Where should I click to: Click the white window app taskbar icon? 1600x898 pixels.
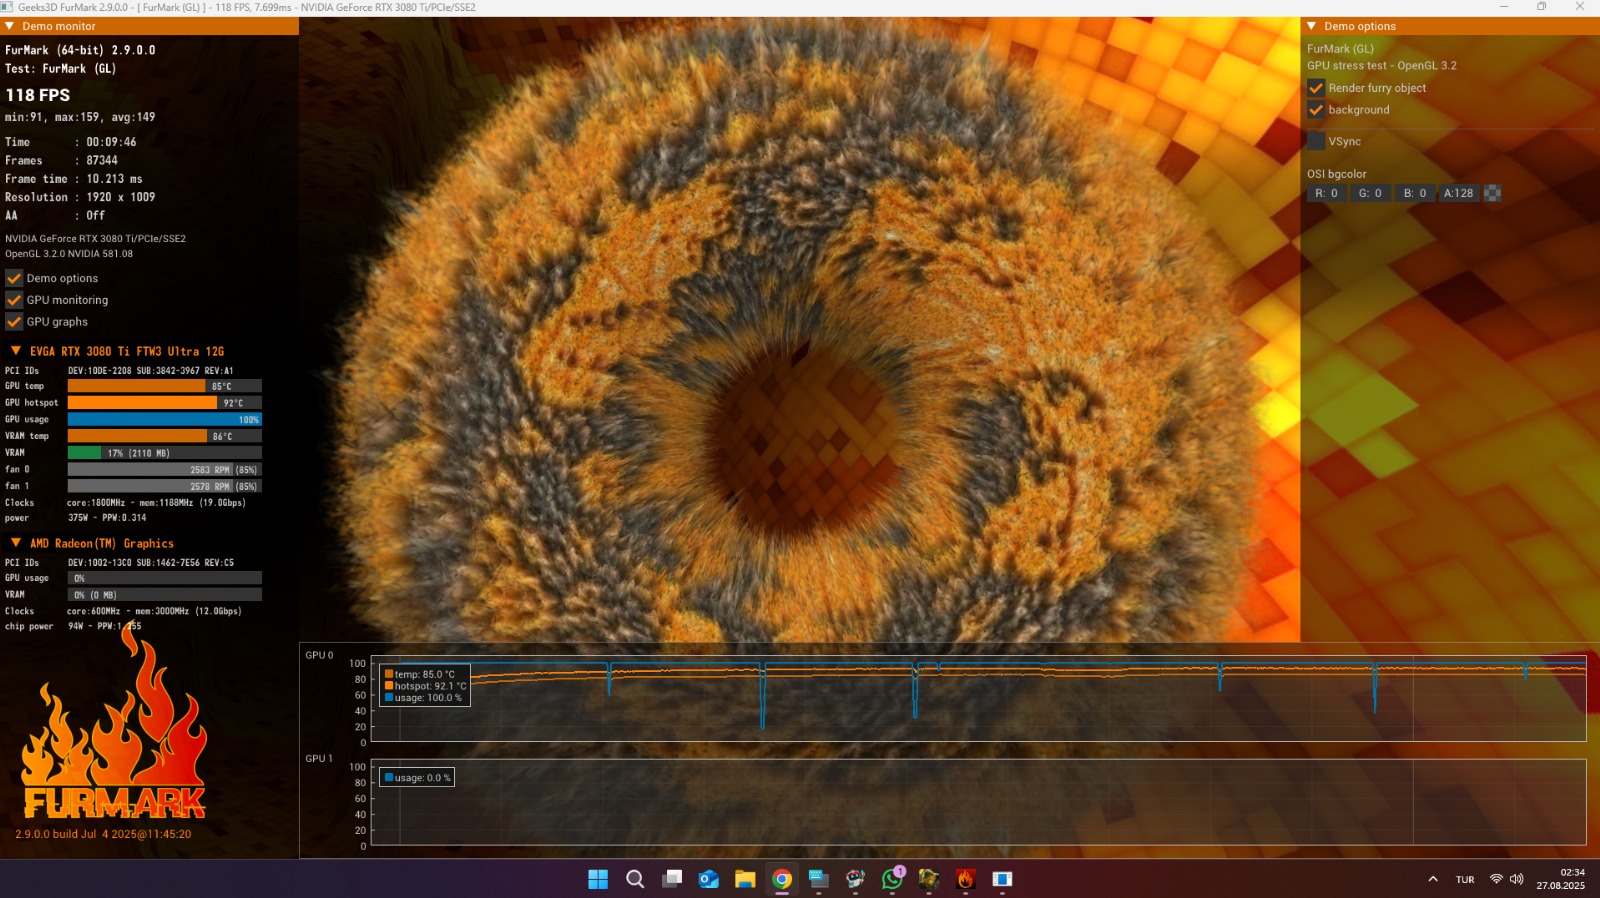point(1002,879)
